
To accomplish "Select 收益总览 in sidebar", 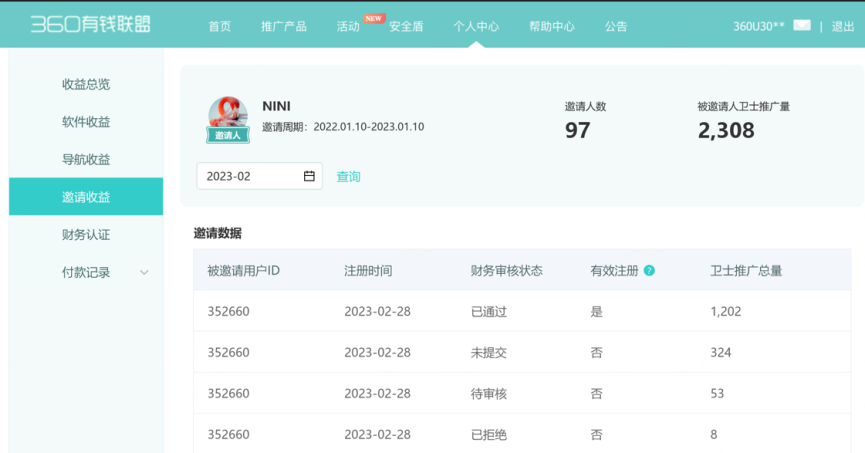I will click(x=86, y=84).
